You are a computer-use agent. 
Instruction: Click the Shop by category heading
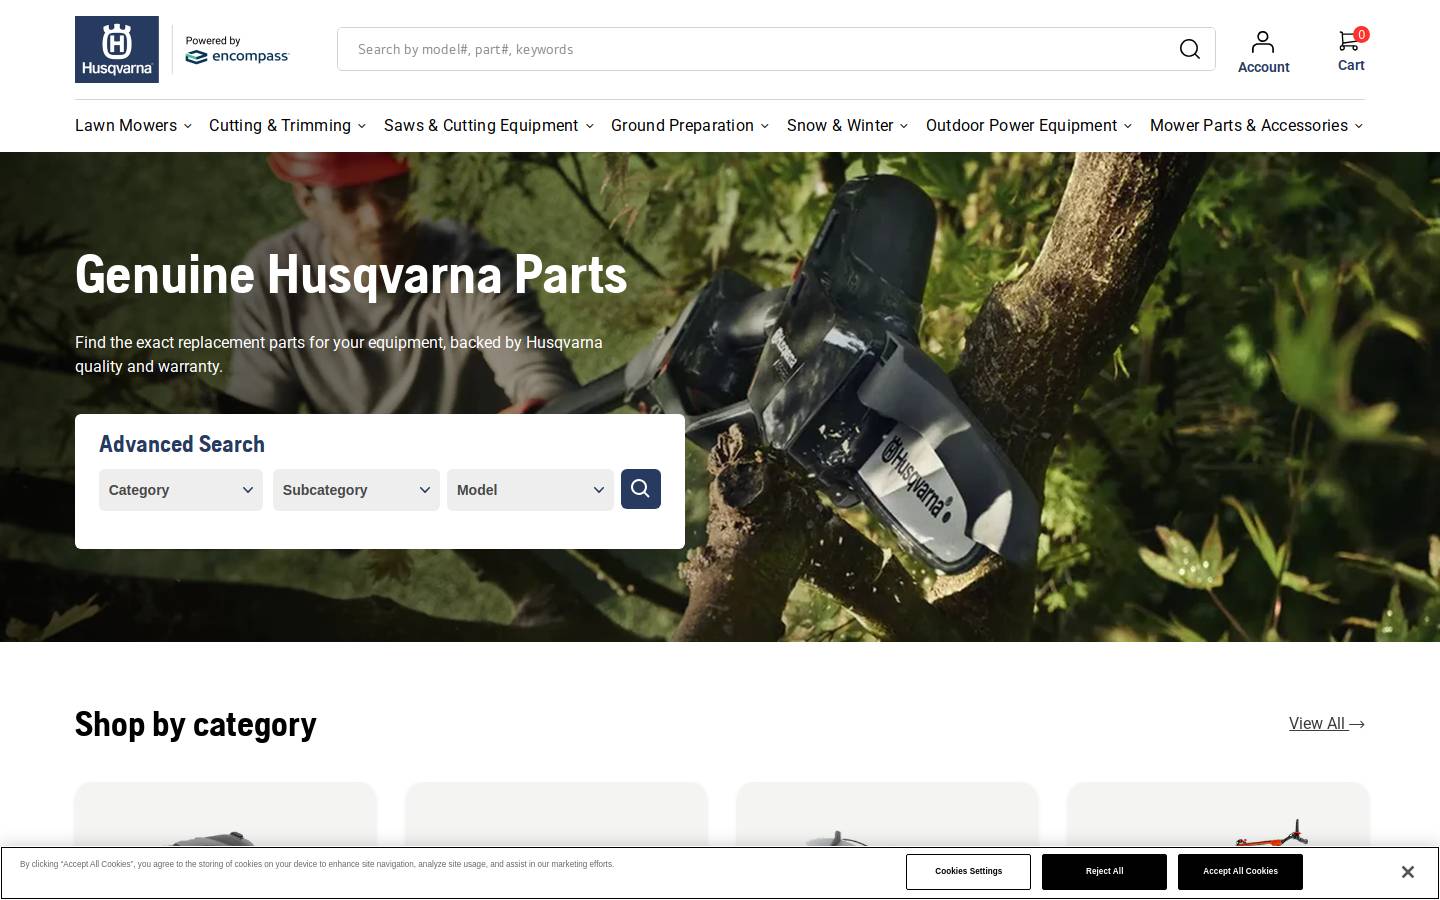[195, 724]
